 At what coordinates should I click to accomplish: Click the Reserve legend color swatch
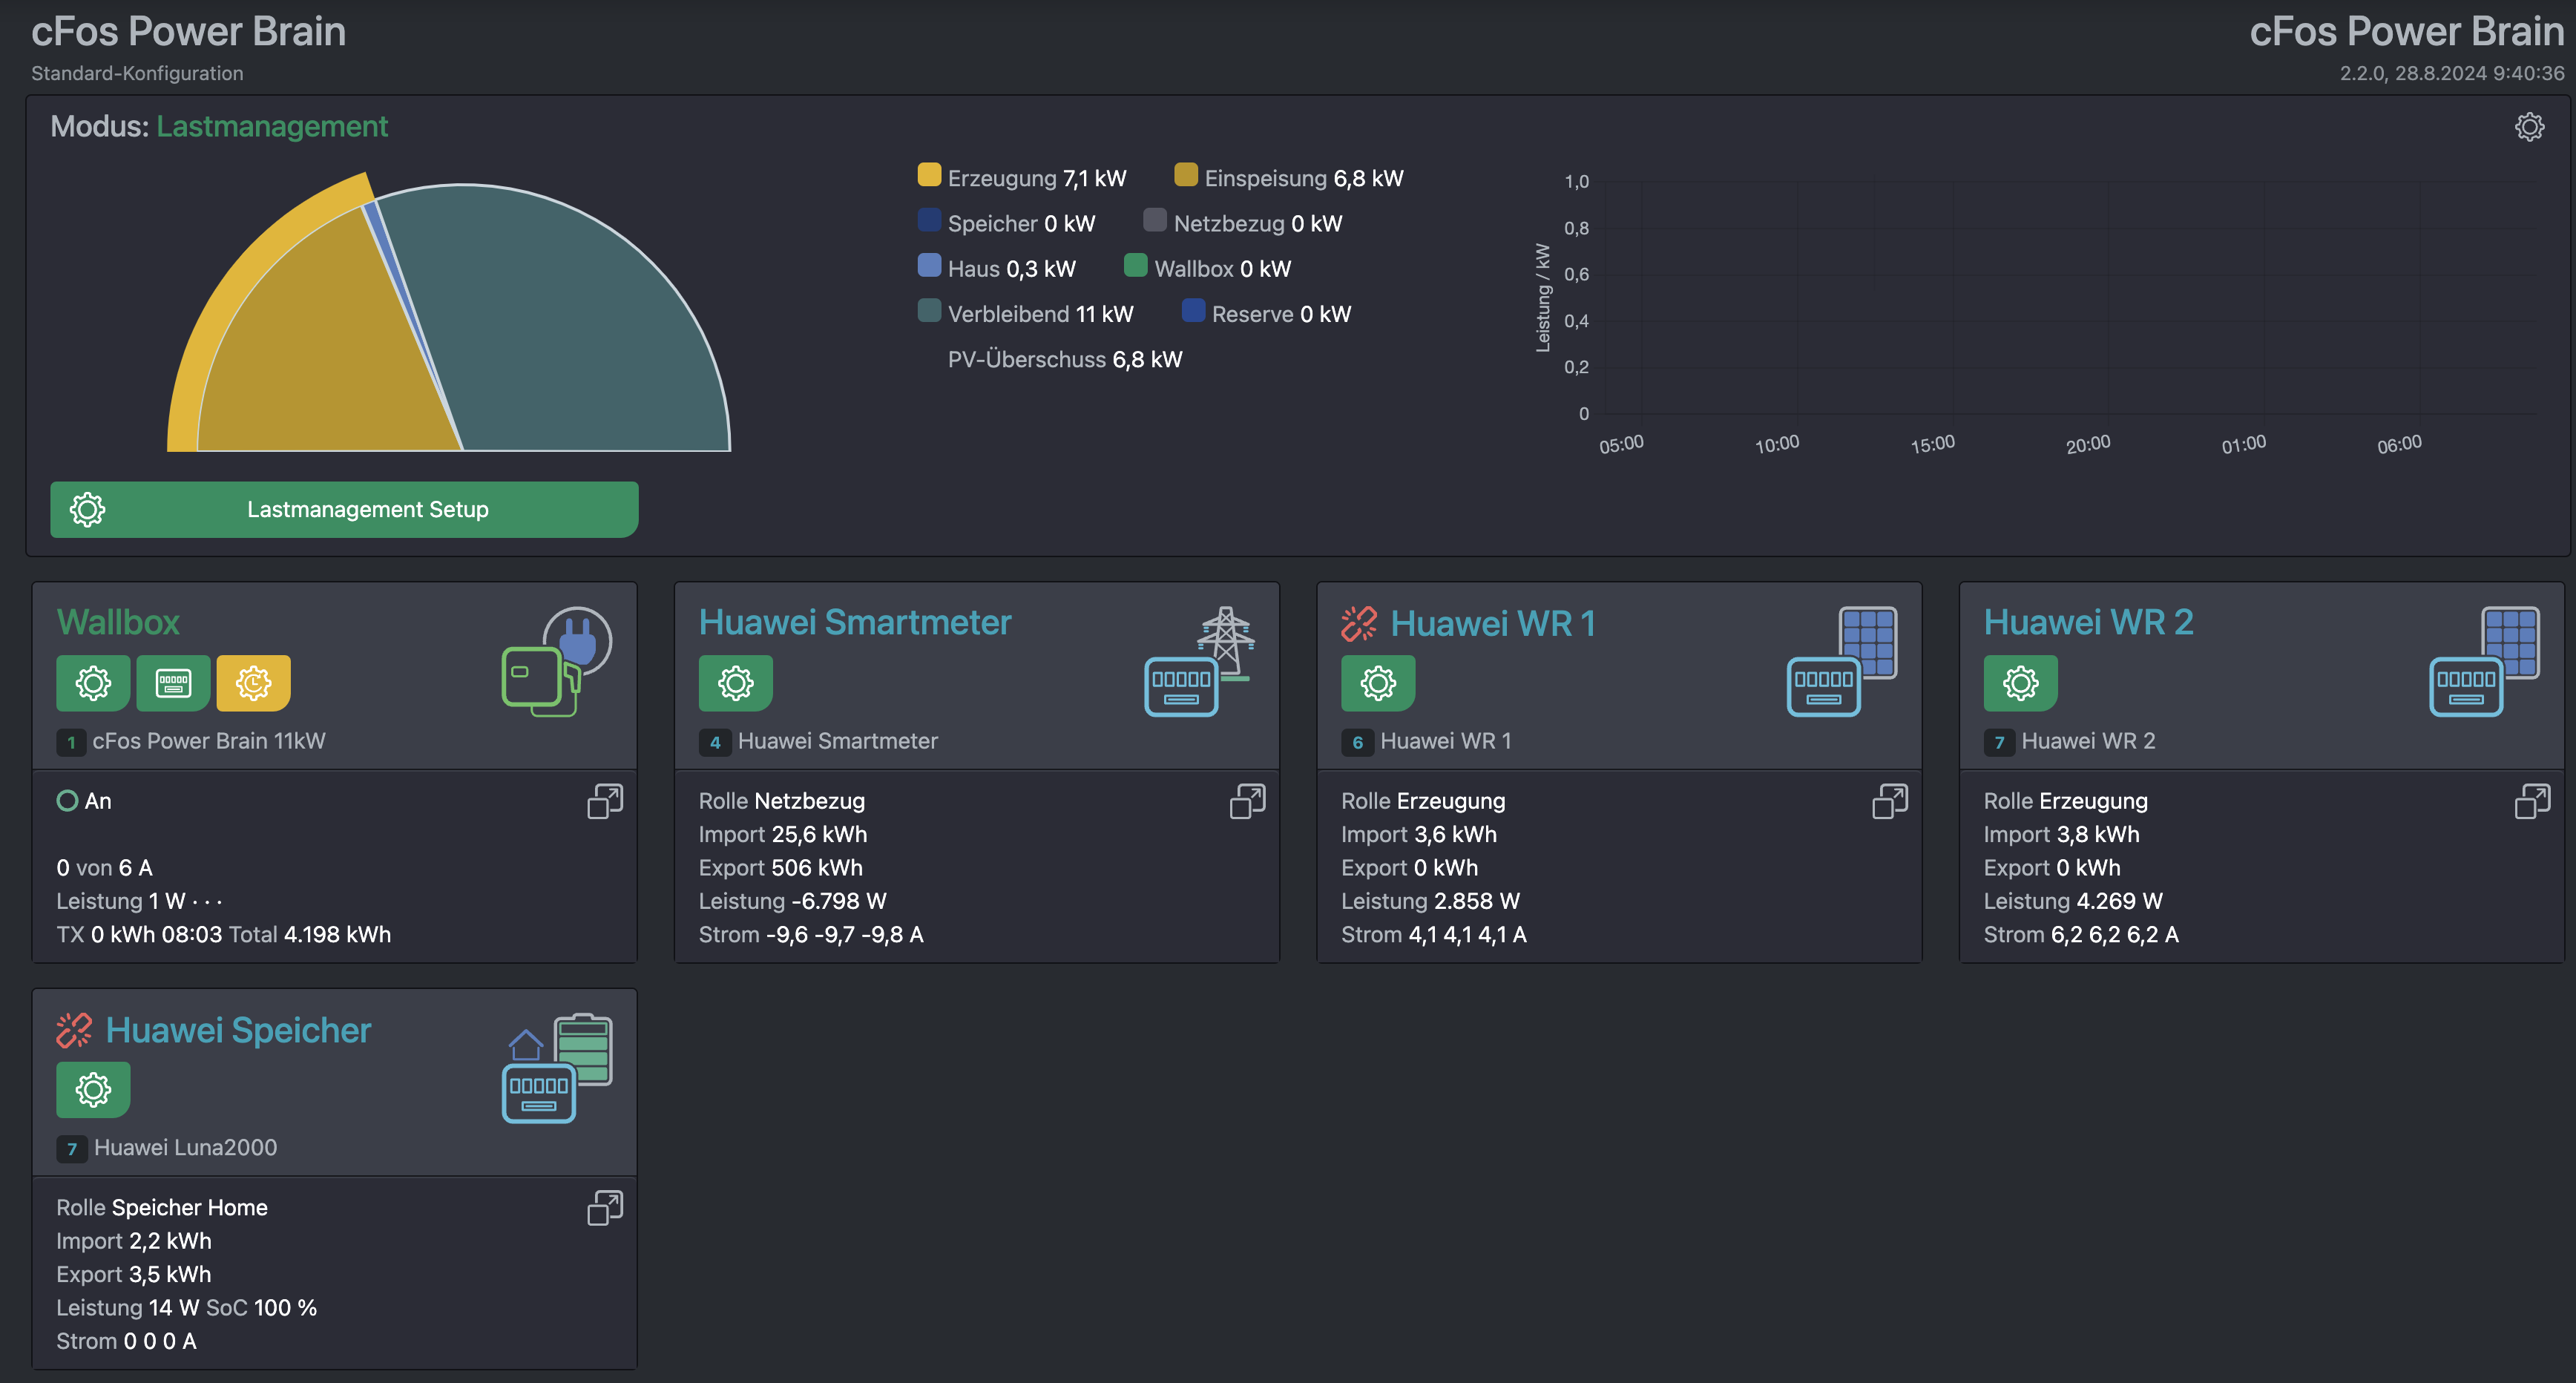pos(1193,310)
